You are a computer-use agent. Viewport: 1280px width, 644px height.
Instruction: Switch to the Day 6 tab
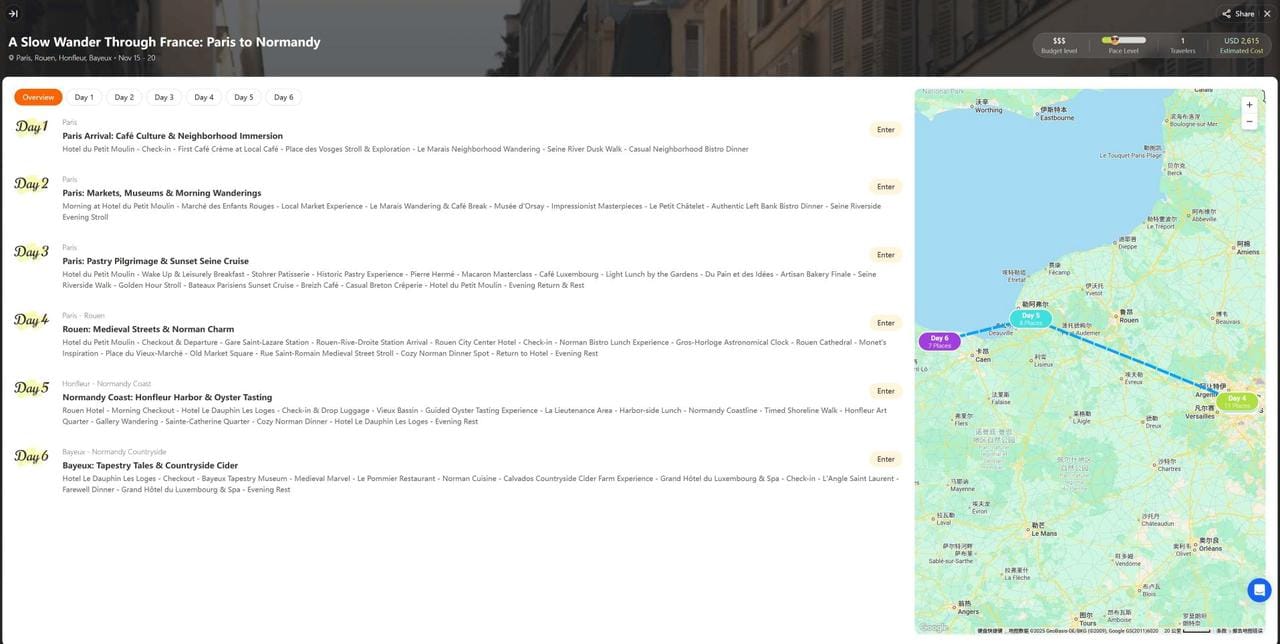click(x=284, y=97)
